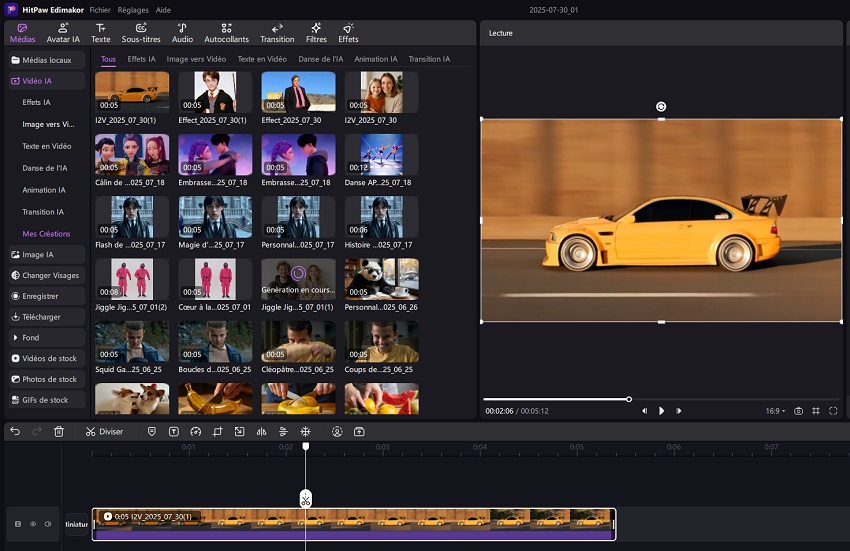Toggle track visibility eye icon
This screenshot has width=850, height=551.
point(32,524)
